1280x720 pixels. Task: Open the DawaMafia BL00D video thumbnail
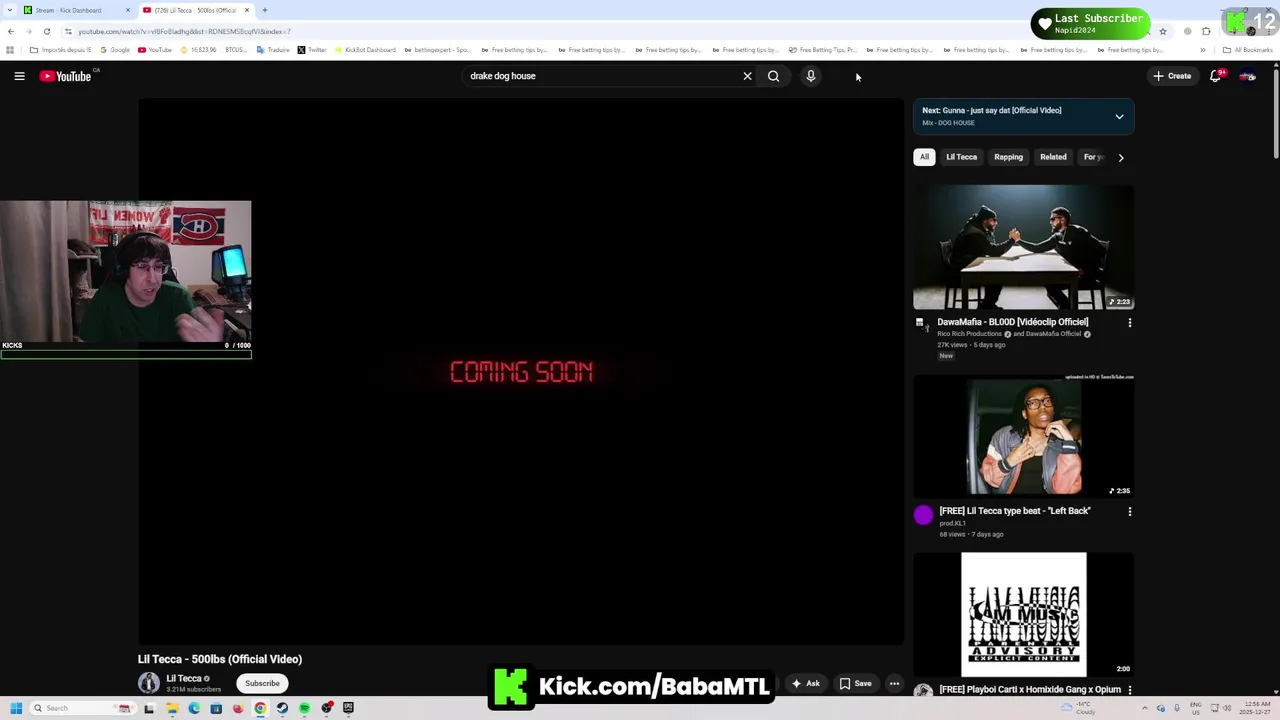(1023, 247)
